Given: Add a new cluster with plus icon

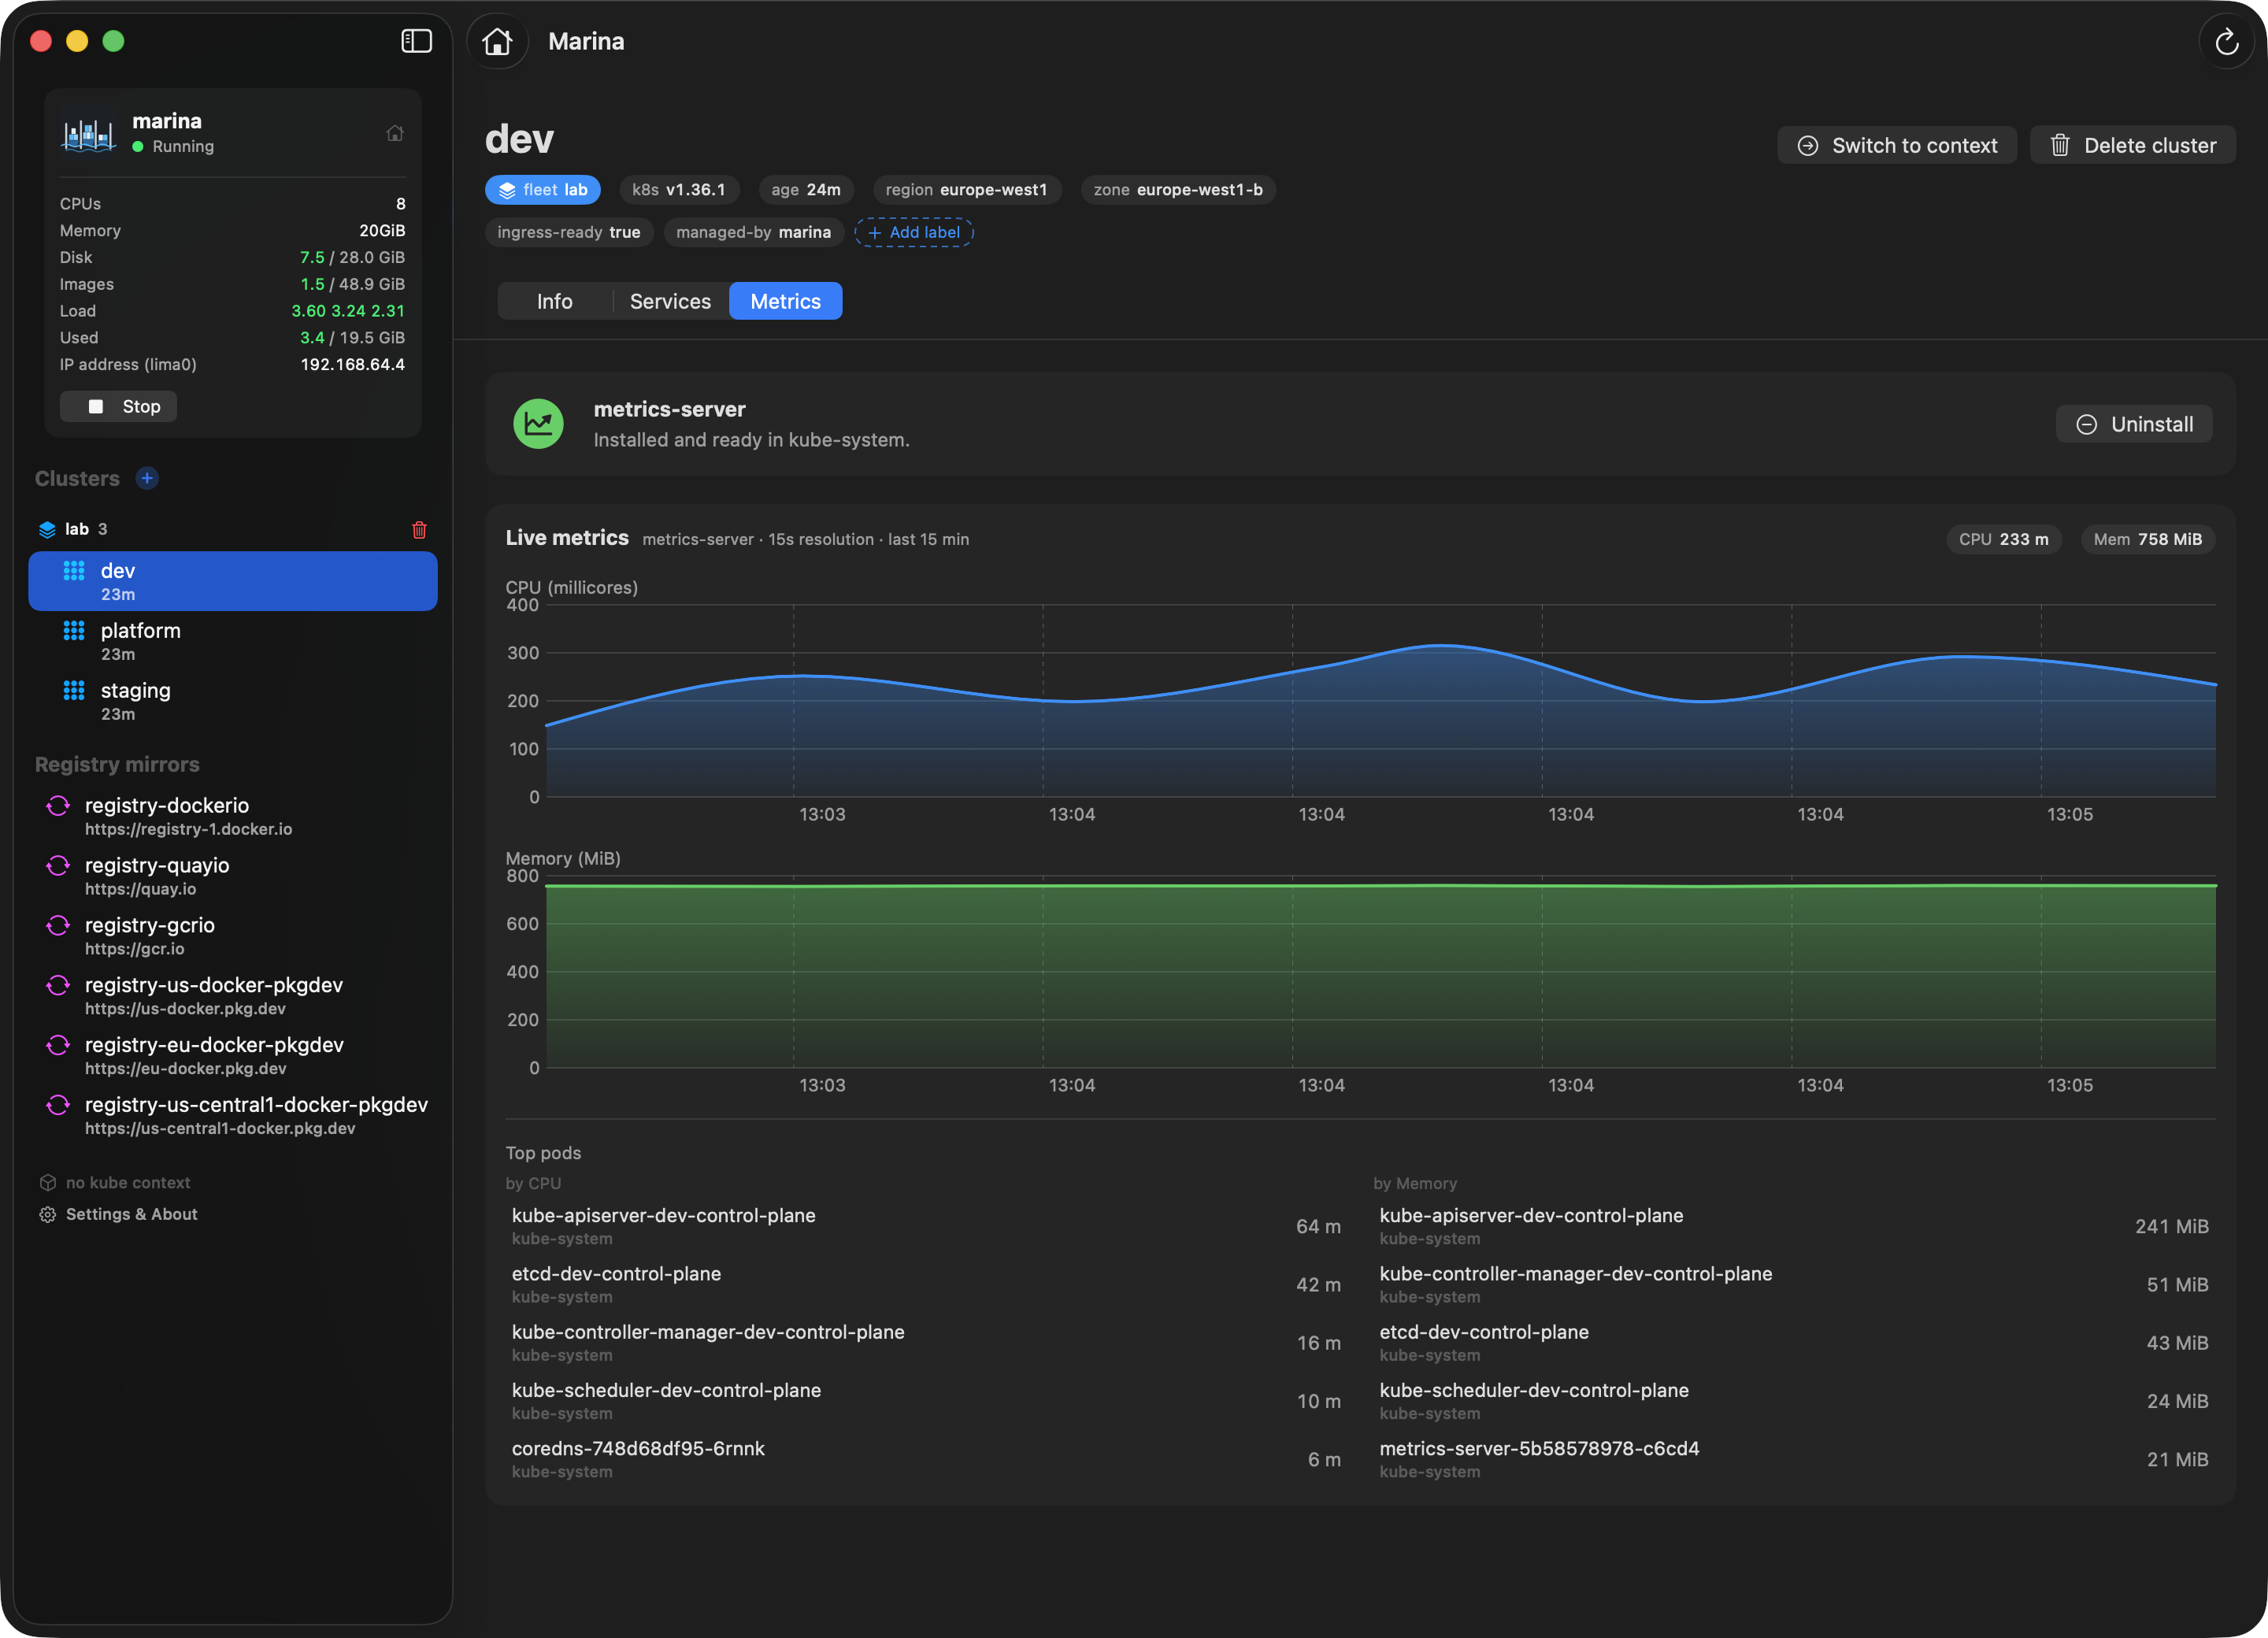Looking at the screenshot, I should tap(147, 478).
